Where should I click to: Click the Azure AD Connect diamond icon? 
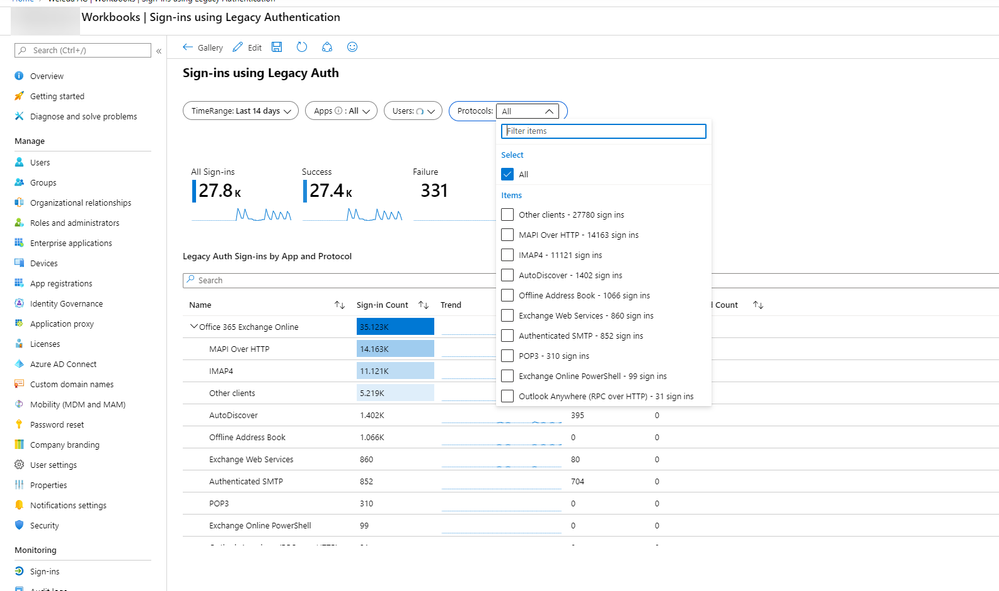tap(19, 364)
